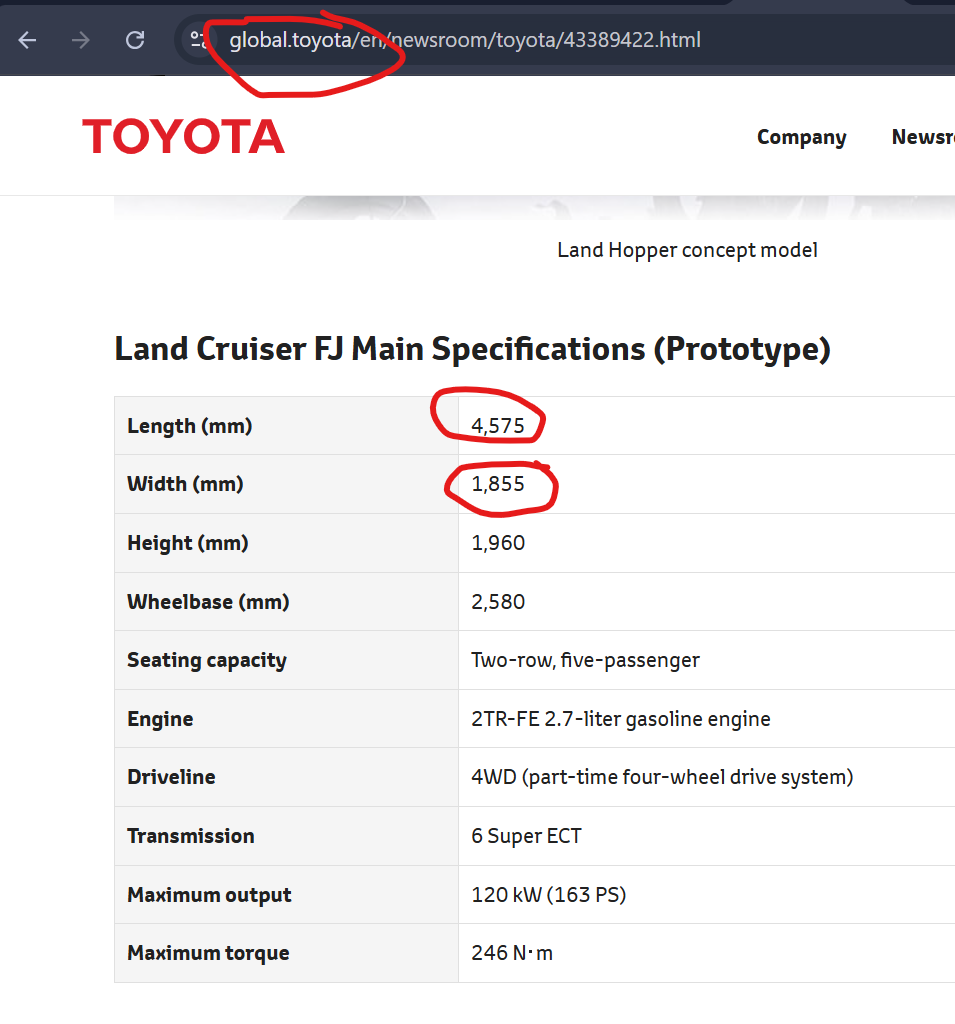Viewport: 955px width, 1024px height.
Task: Select the Length value 4,575
Action: [x=498, y=426]
